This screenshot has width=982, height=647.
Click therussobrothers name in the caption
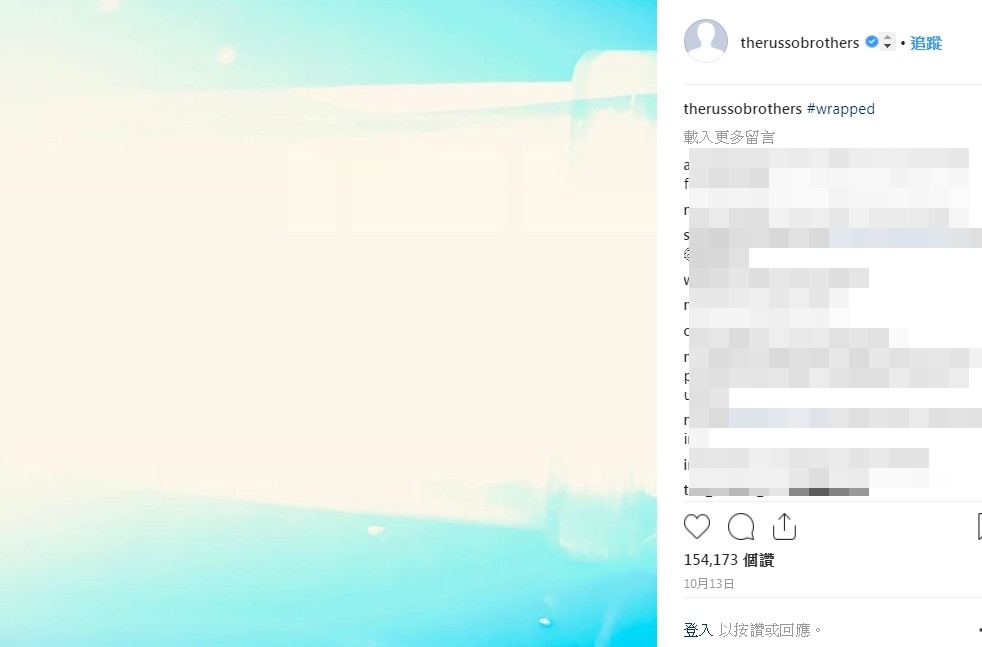(743, 109)
